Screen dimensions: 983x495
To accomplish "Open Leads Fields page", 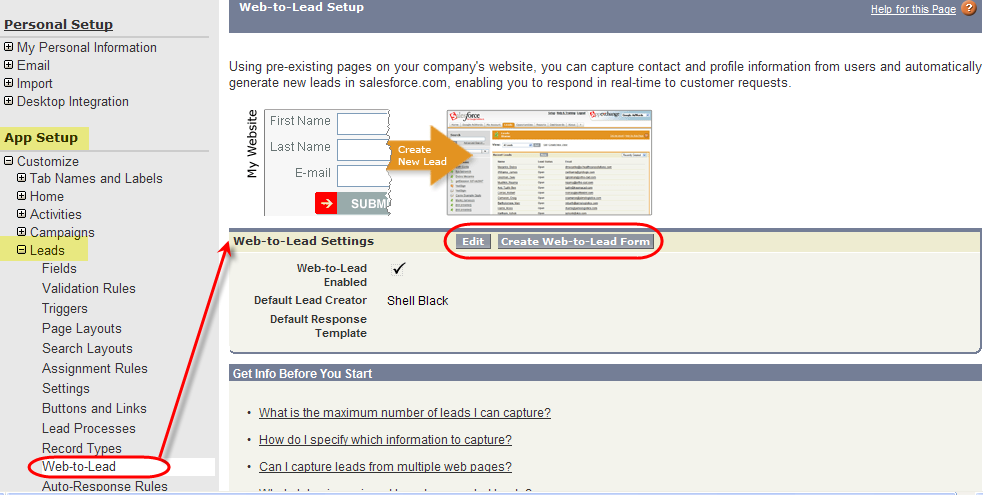I will coord(60,268).
